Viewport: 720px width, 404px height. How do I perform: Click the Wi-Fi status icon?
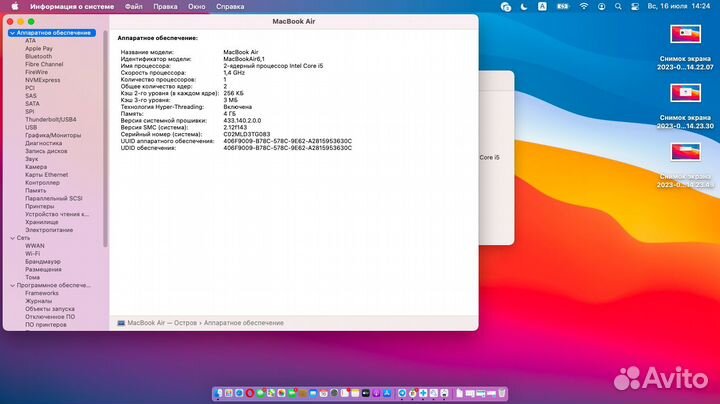coord(584,6)
